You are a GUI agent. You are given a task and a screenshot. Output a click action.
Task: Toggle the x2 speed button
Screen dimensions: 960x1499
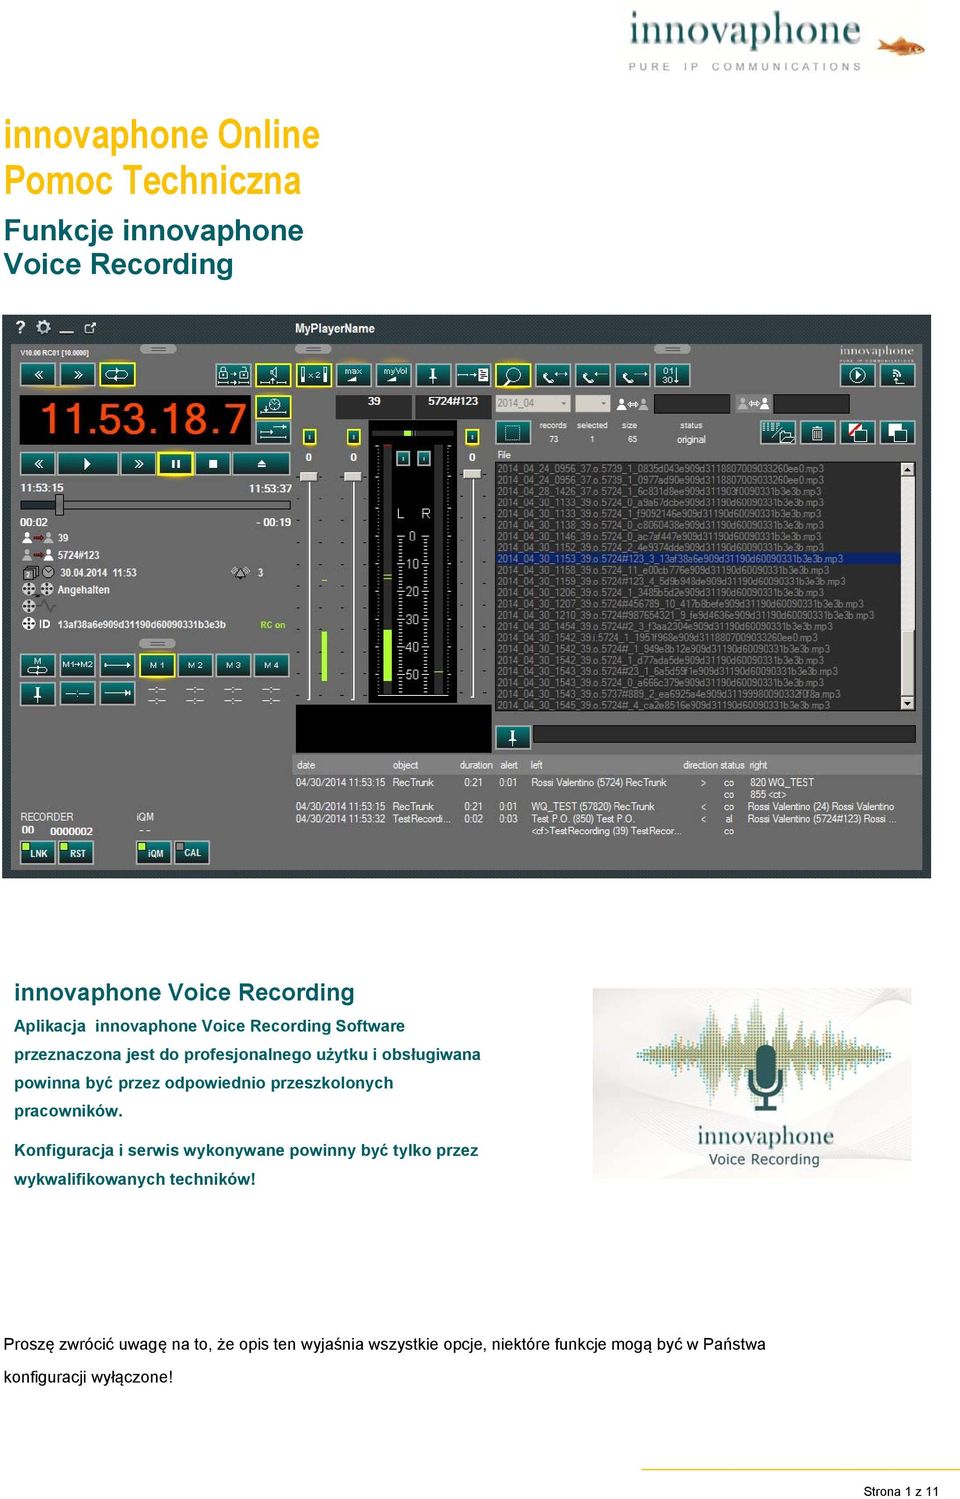click(313, 375)
